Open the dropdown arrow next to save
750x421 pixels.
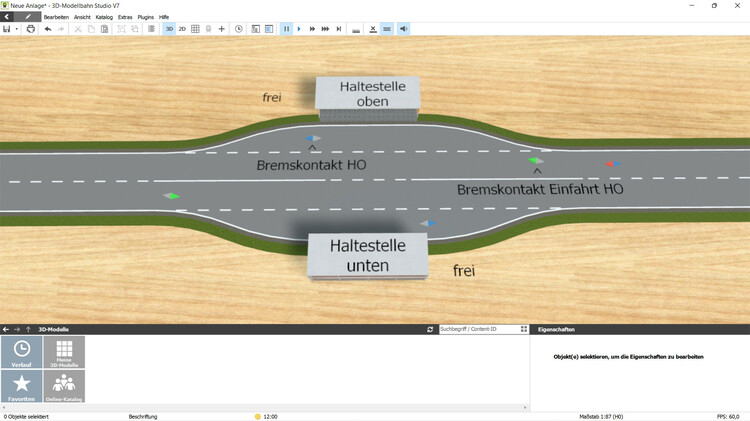[x=17, y=29]
